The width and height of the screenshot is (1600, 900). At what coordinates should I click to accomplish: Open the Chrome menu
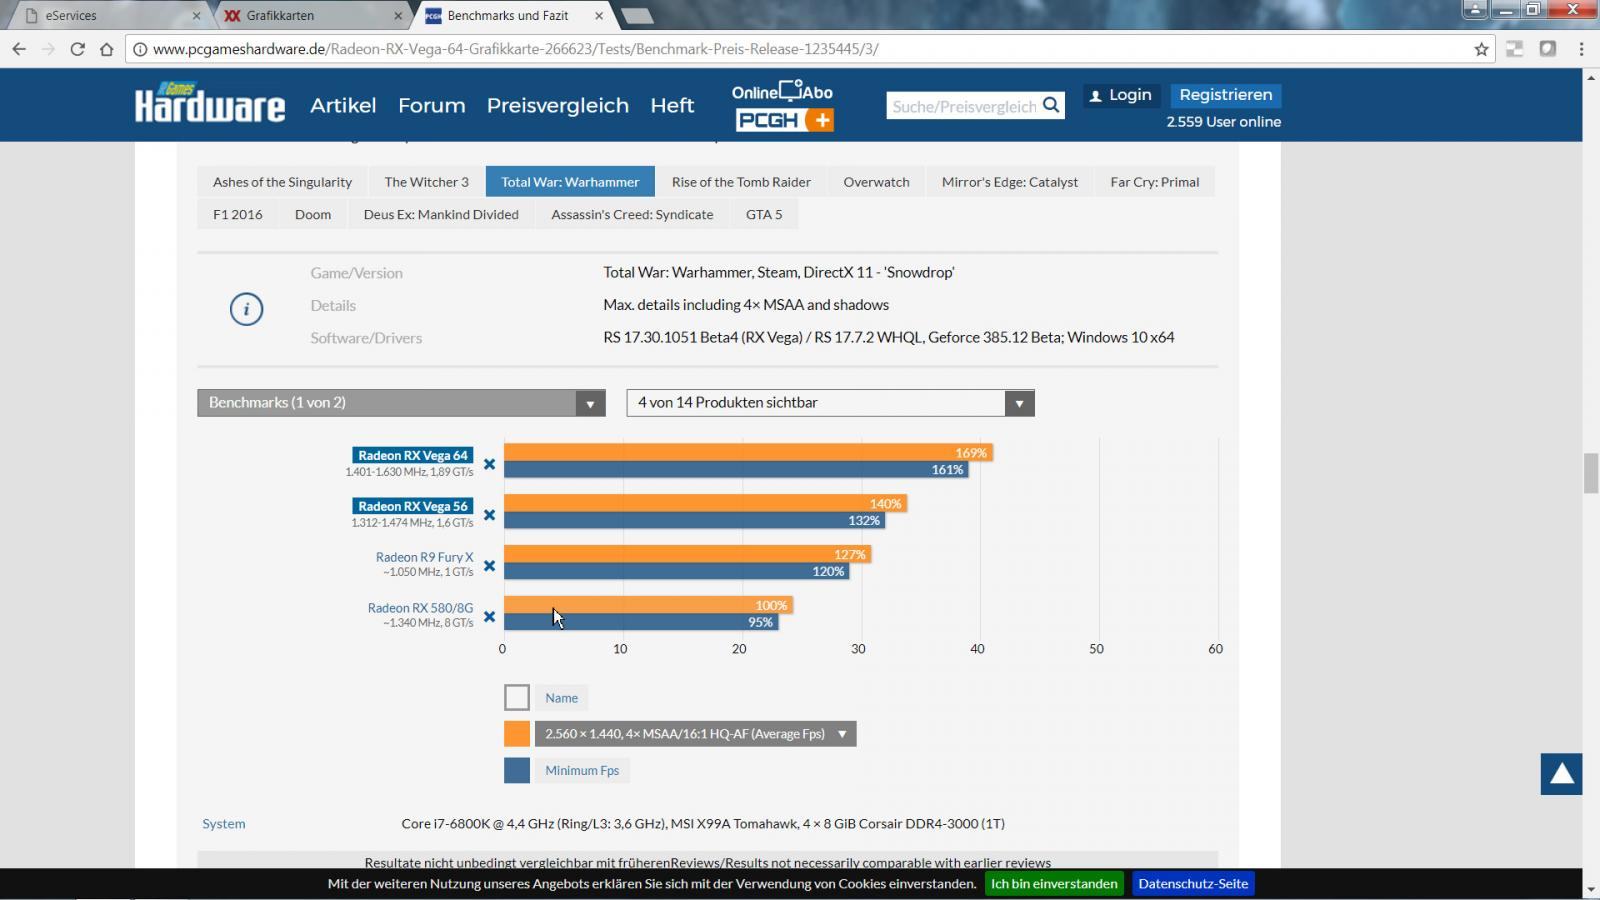1581,49
